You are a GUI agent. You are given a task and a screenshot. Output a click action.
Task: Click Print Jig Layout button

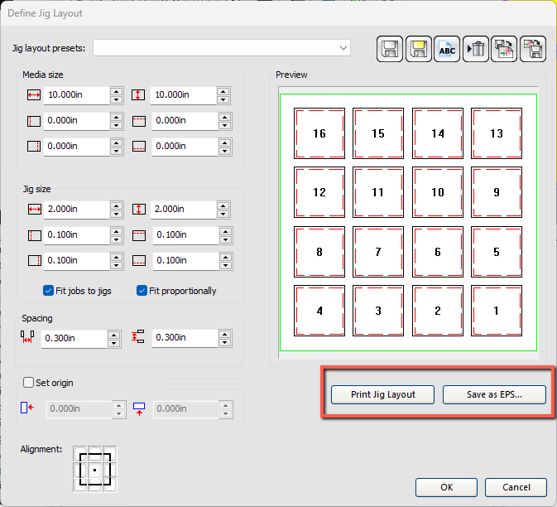tap(383, 394)
